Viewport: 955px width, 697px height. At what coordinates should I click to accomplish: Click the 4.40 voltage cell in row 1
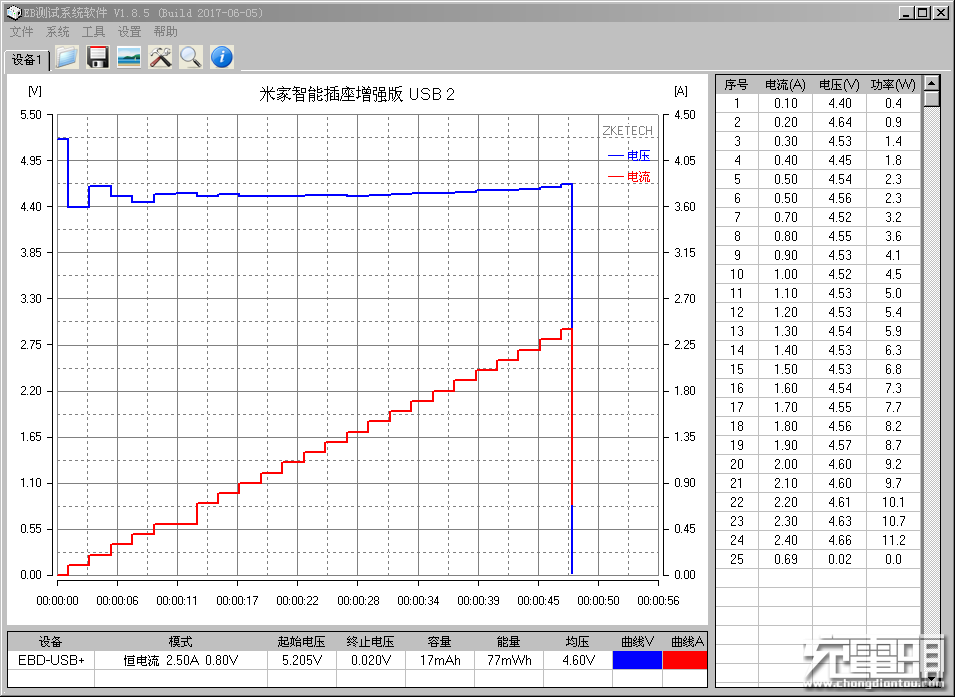click(839, 104)
